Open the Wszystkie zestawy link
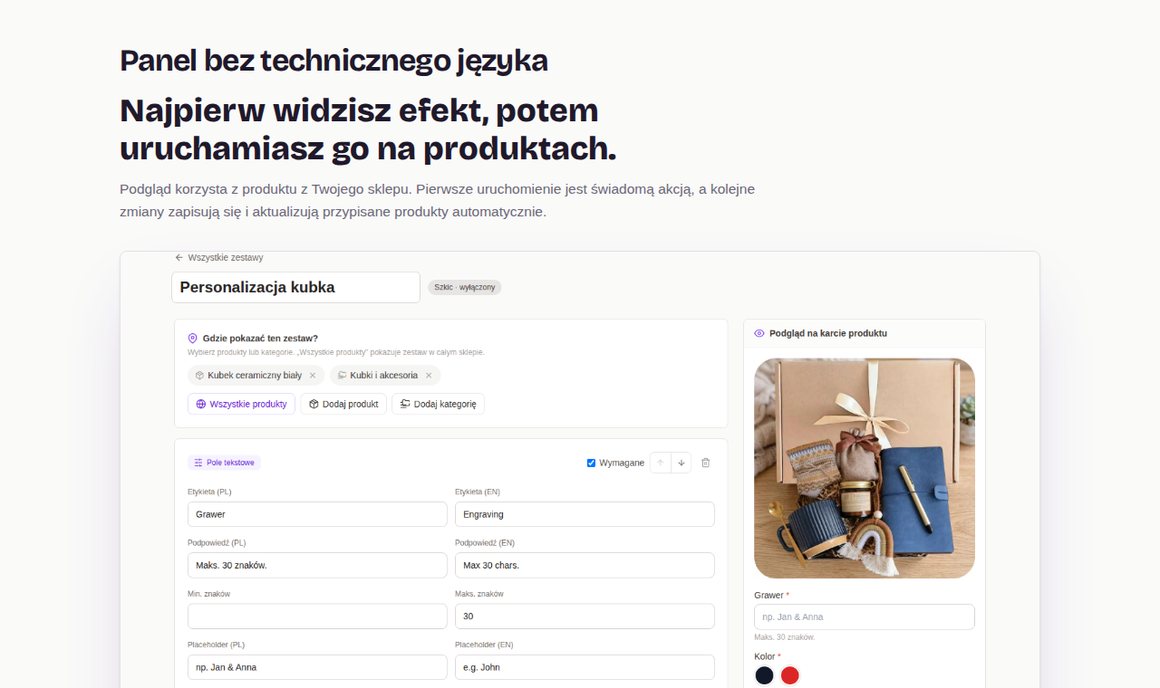Viewport: 1160px width, 688px height. click(225, 257)
